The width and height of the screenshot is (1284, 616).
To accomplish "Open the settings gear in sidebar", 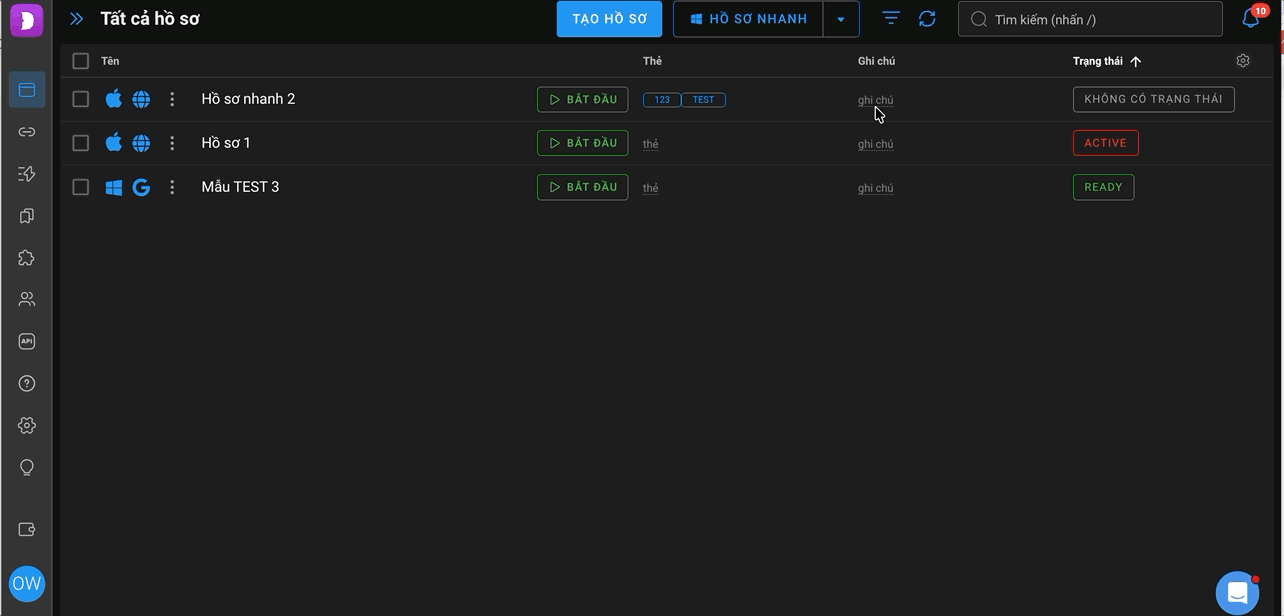I will [27, 425].
